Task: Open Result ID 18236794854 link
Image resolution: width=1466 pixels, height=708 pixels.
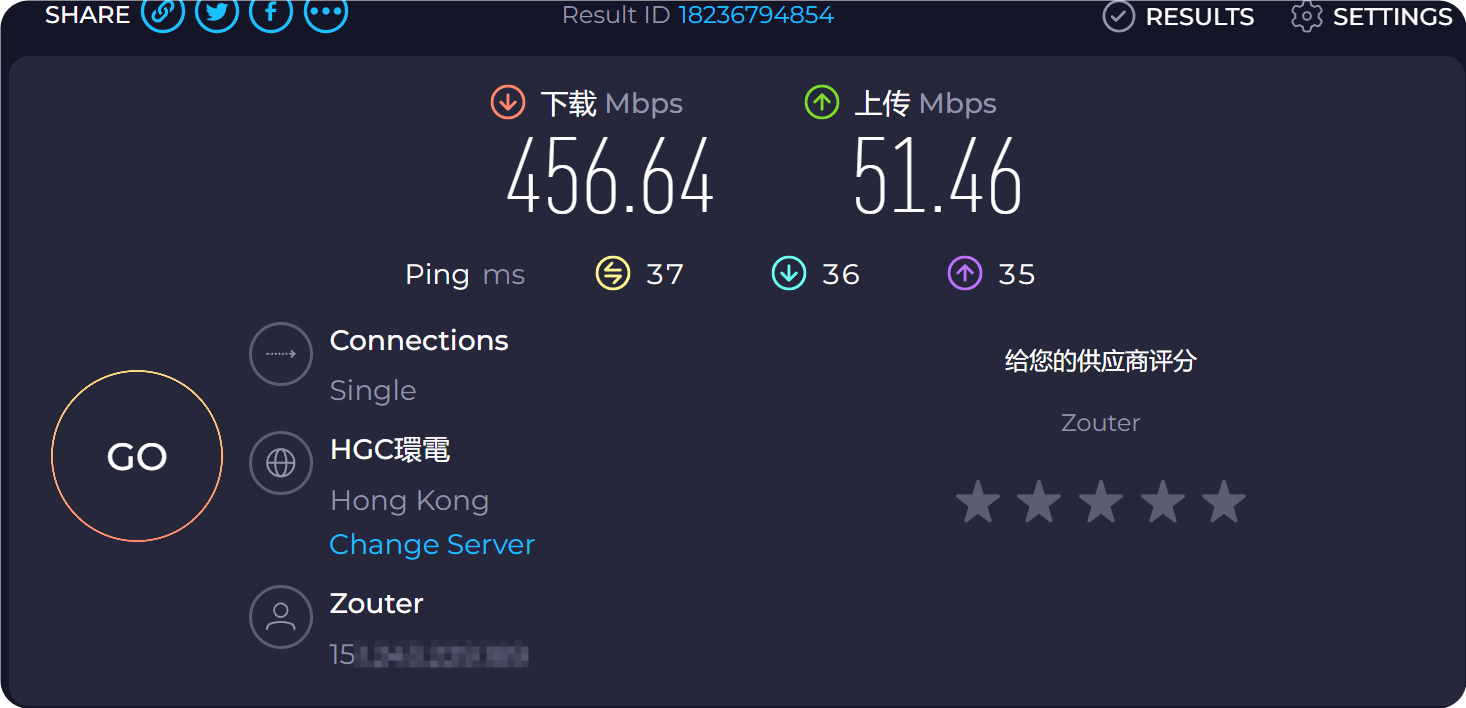Action: [756, 15]
